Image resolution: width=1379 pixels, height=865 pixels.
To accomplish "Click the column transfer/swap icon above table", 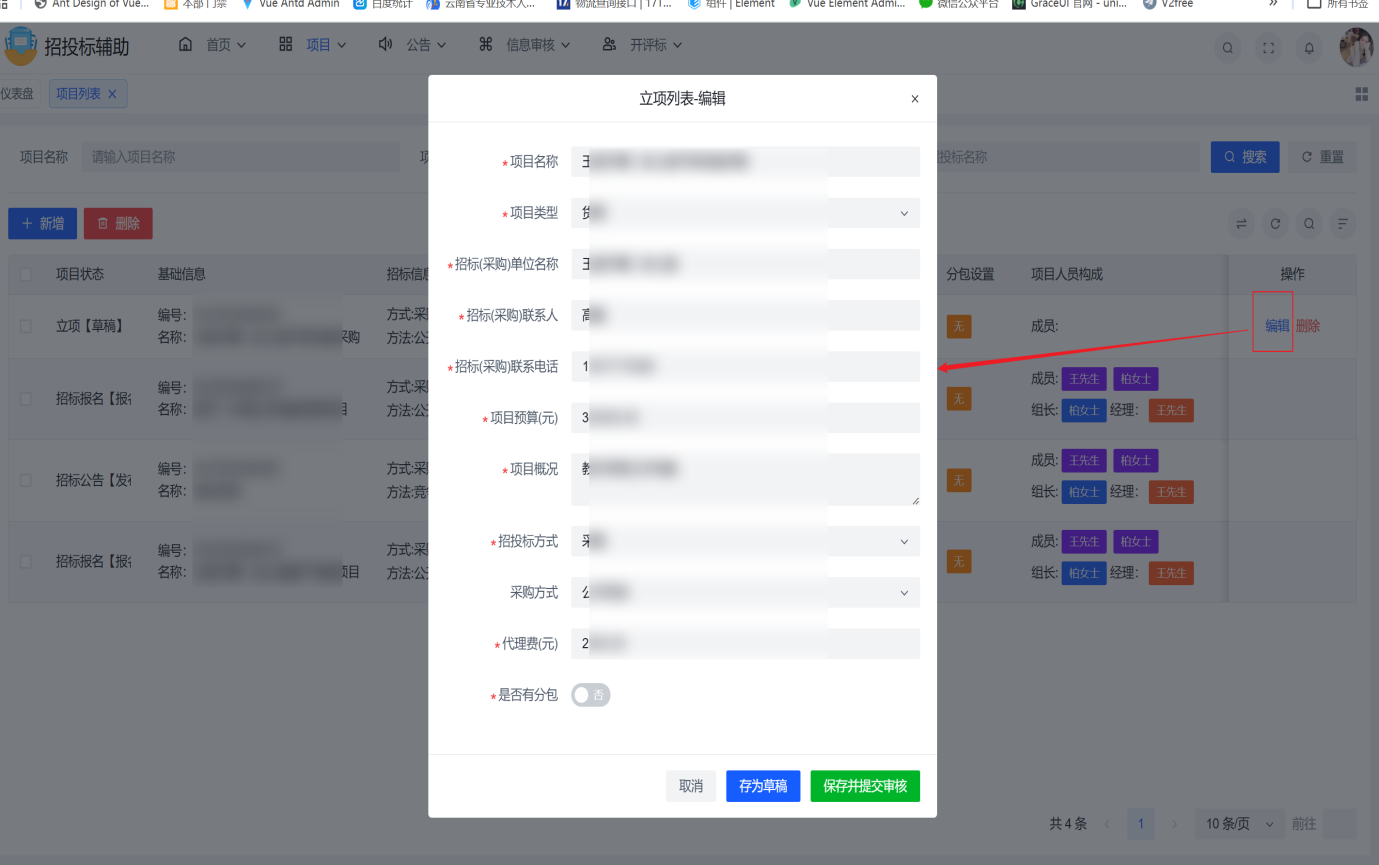I will [1241, 223].
